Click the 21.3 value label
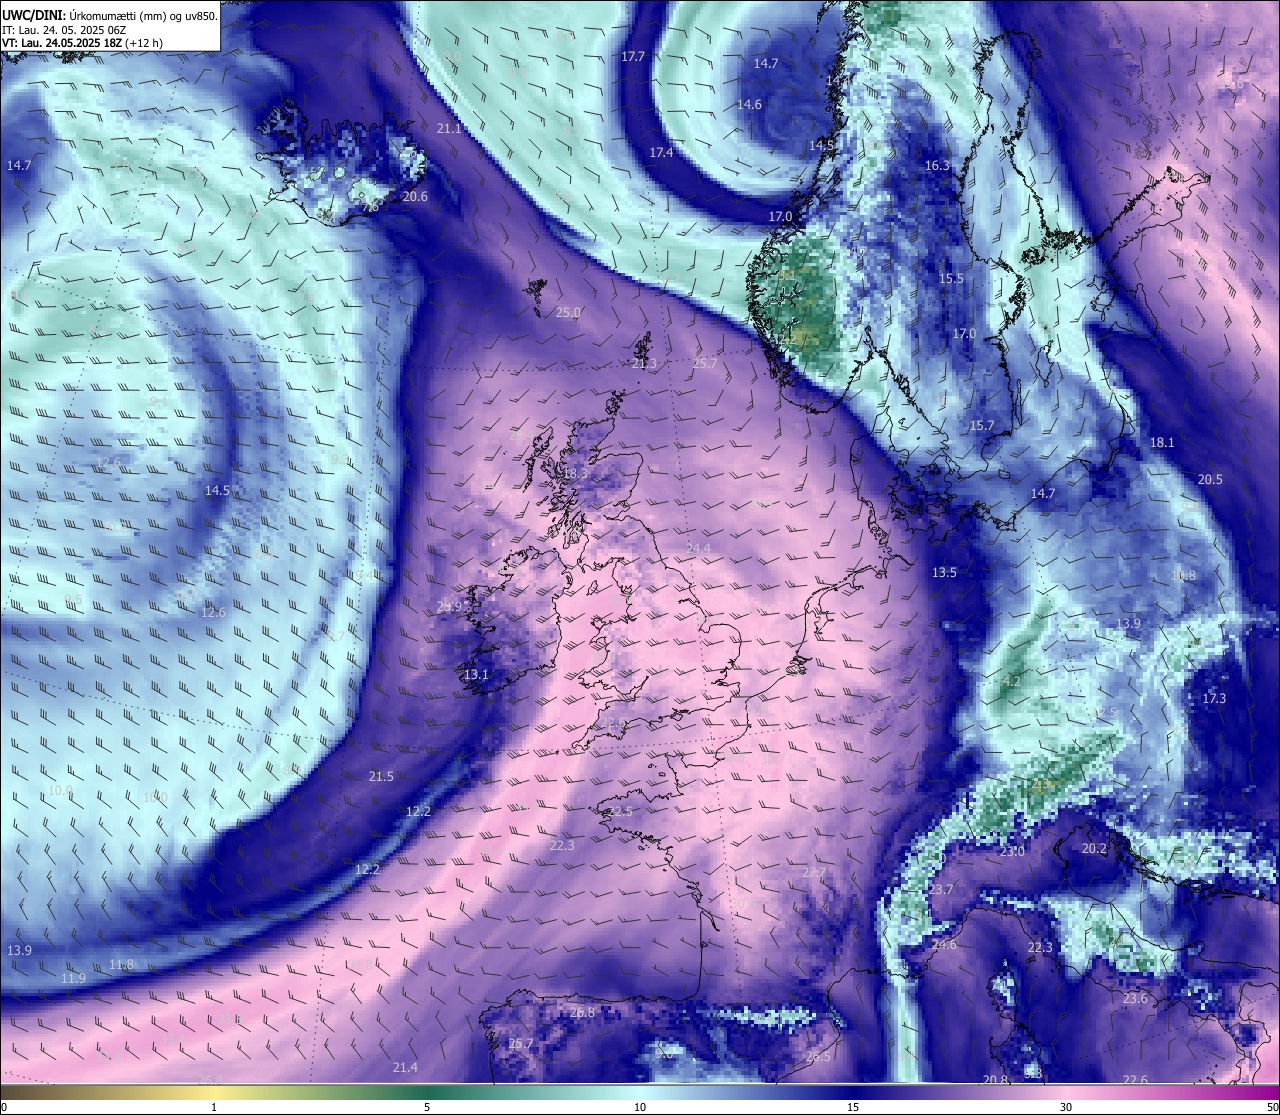This screenshot has width=1280, height=1115. point(645,364)
